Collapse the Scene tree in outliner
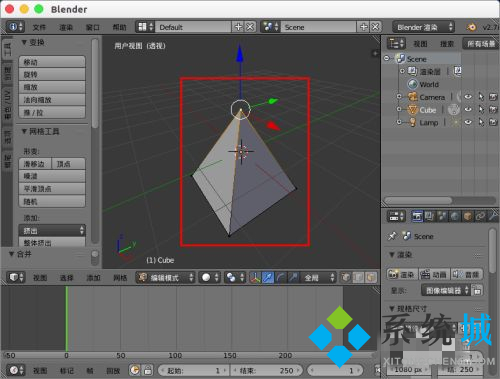This screenshot has height=379, width=500. tap(387, 58)
